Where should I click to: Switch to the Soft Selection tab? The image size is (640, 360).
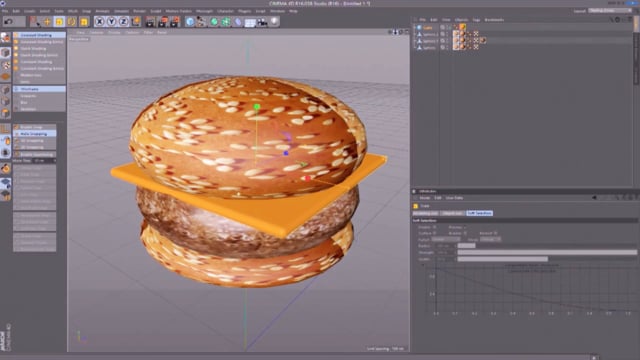[480, 213]
